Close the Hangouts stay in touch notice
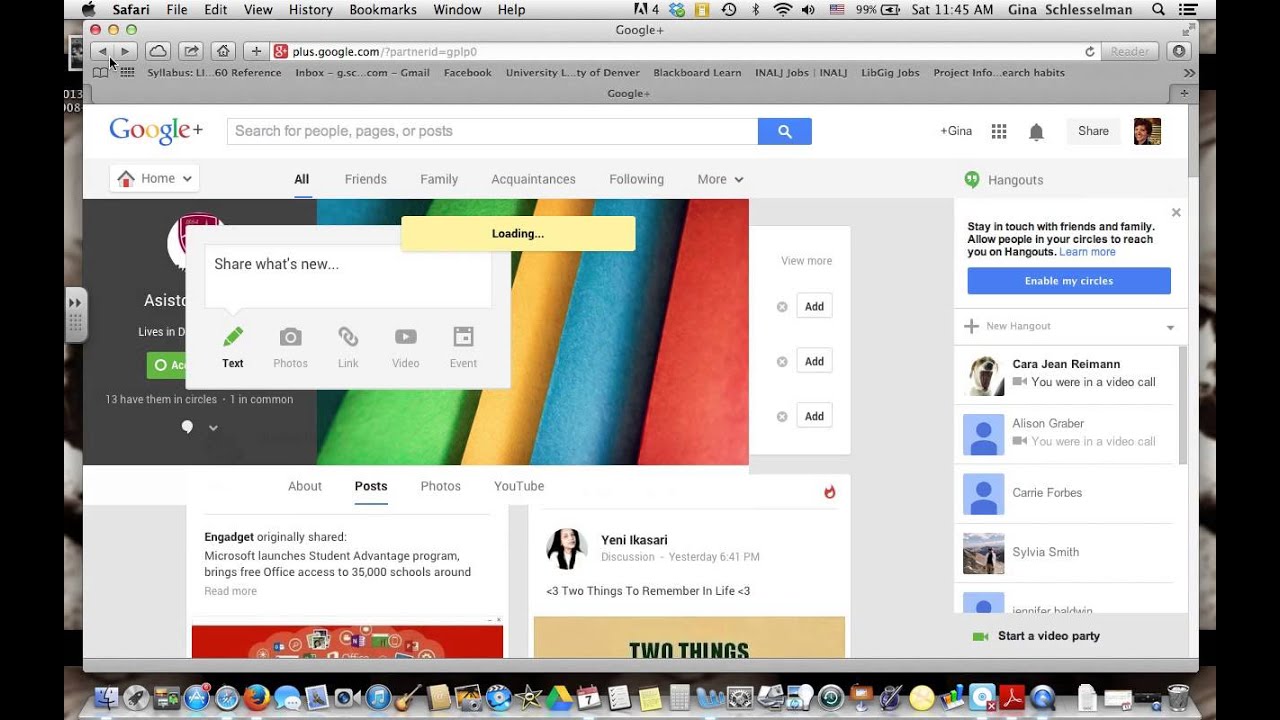 (x=1176, y=212)
